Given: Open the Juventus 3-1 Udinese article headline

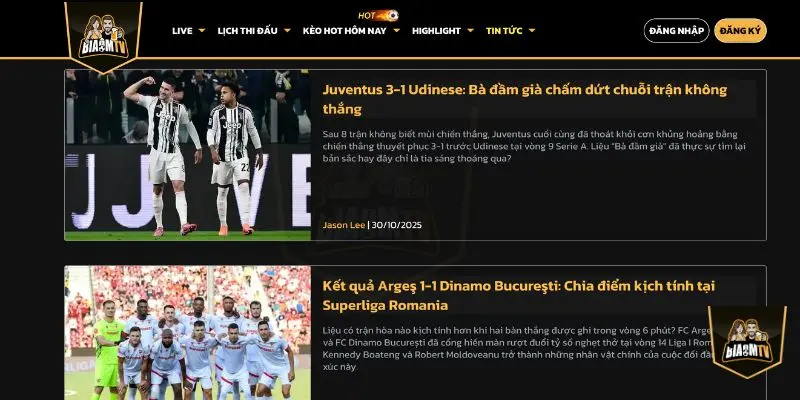Looking at the screenshot, I should pos(524,99).
